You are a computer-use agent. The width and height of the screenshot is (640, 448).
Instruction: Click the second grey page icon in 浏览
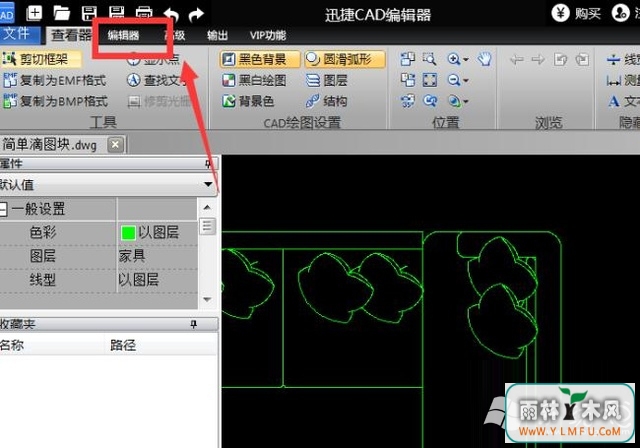tap(582, 60)
